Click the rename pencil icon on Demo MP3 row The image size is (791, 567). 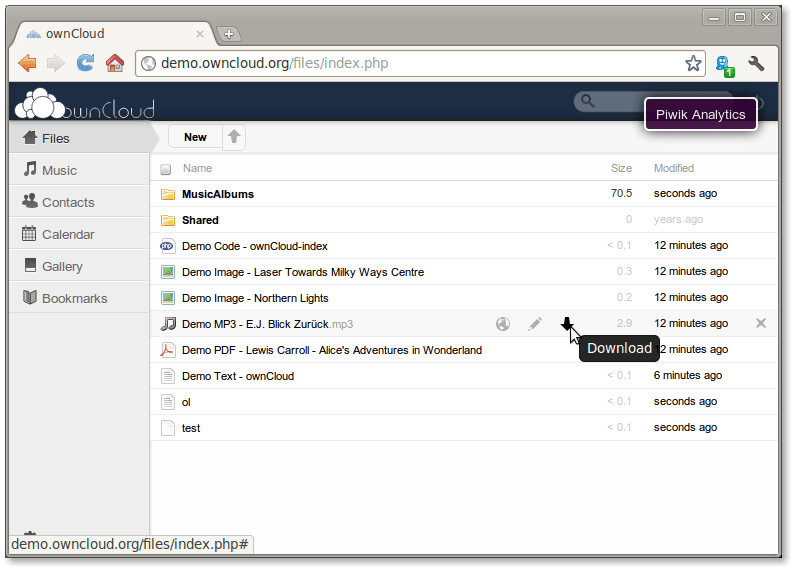pyautogui.click(x=535, y=324)
